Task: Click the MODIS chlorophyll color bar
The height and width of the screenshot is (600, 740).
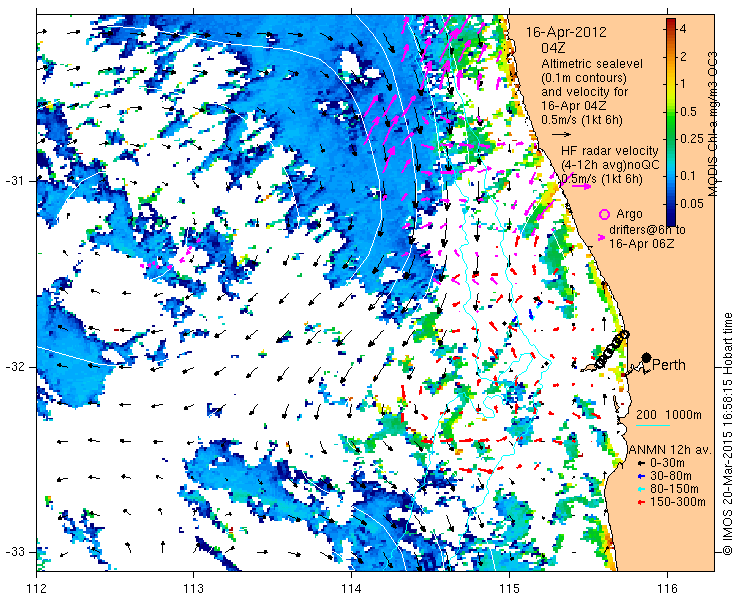Action: [x=671, y=122]
